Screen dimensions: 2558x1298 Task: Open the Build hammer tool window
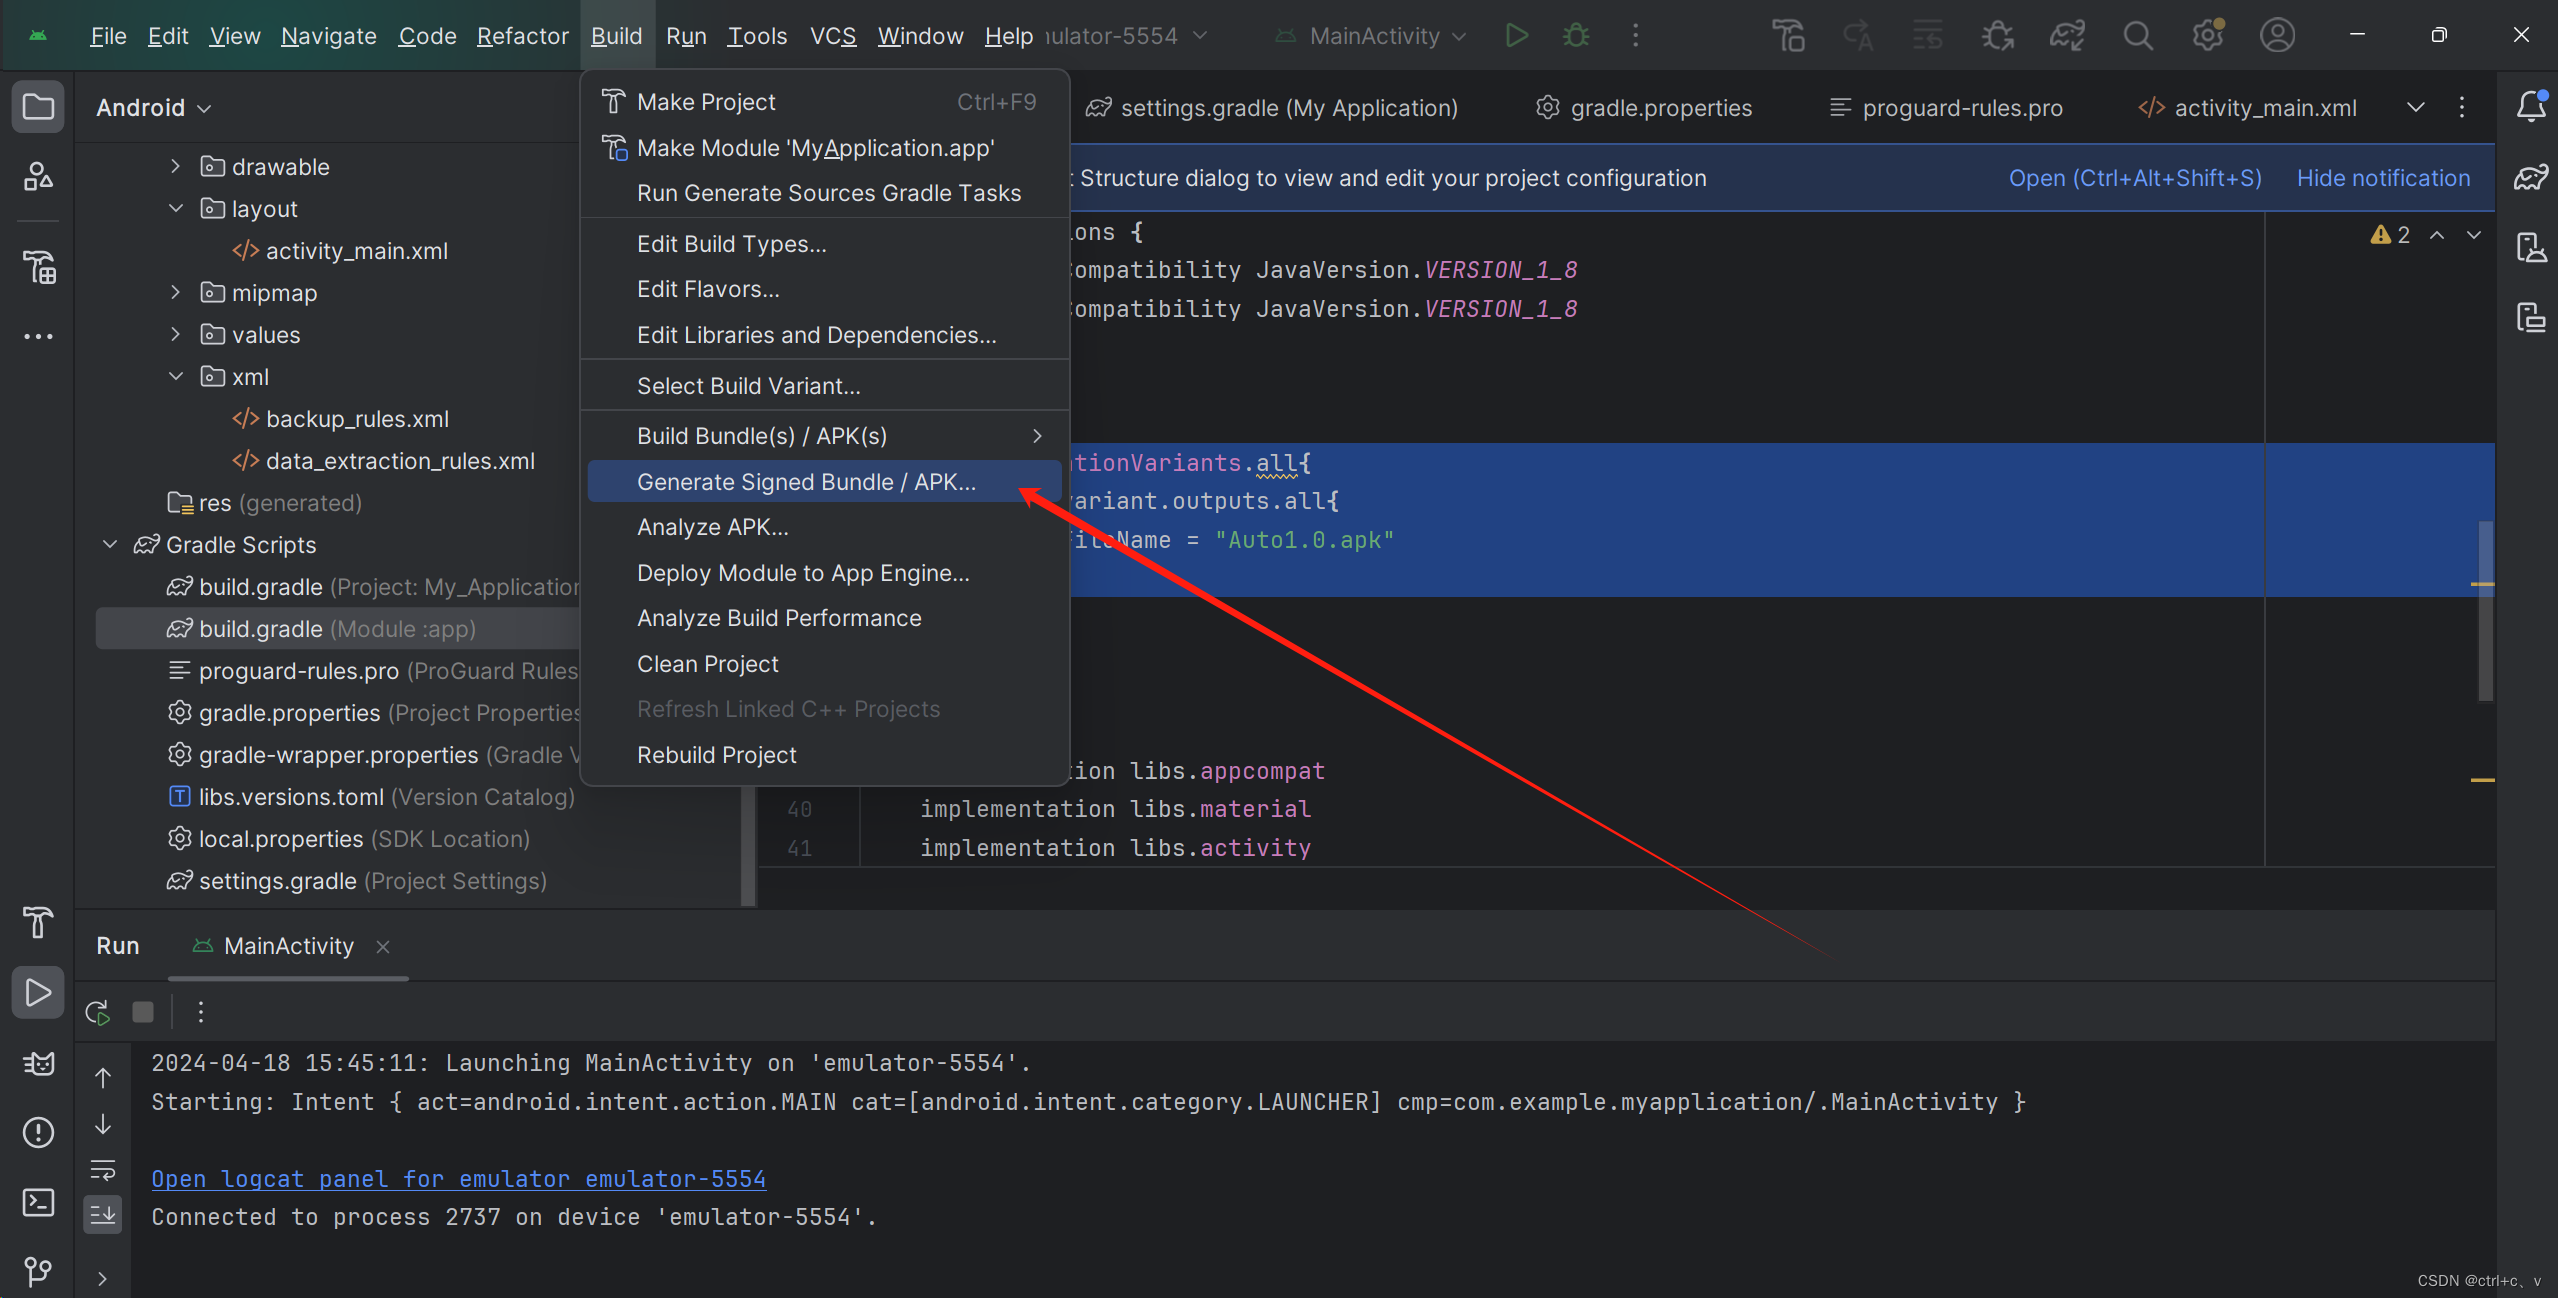click(x=38, y=921)
